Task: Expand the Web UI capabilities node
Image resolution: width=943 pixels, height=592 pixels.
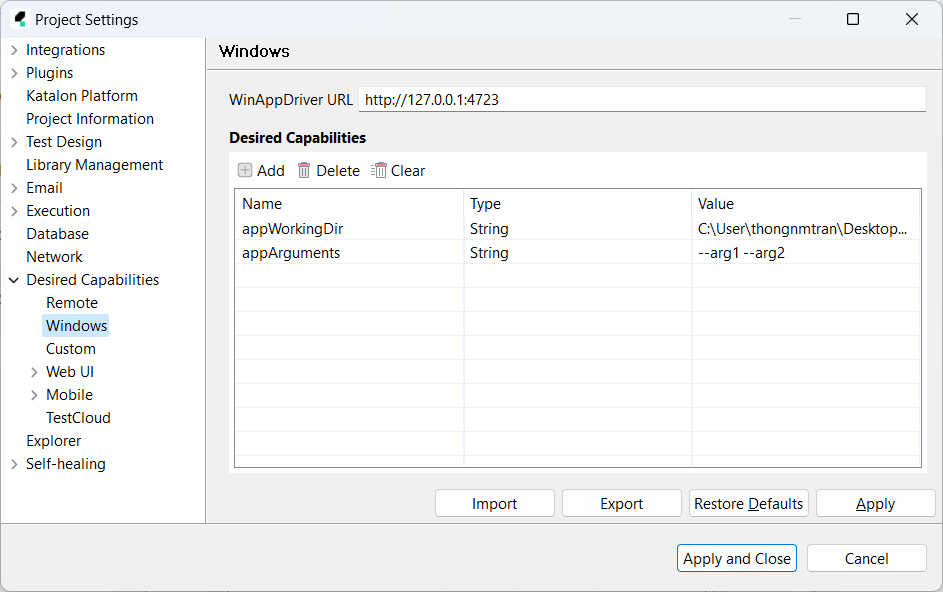Action: [x=35, y=372]
